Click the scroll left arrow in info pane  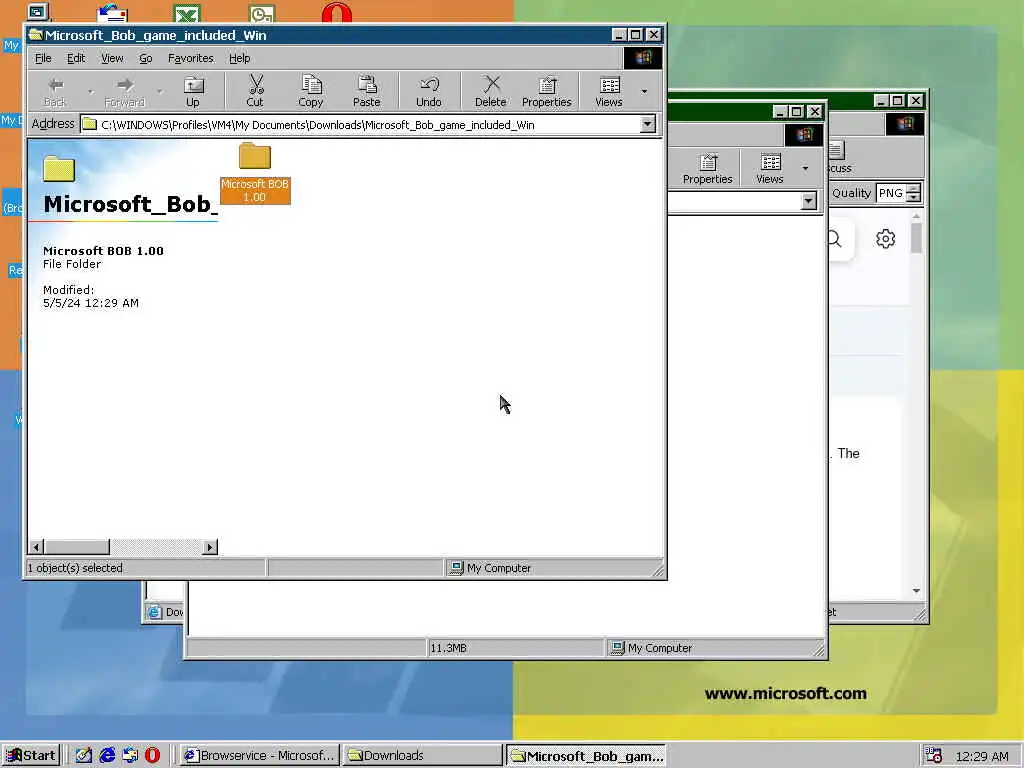(x=36, y=547)
